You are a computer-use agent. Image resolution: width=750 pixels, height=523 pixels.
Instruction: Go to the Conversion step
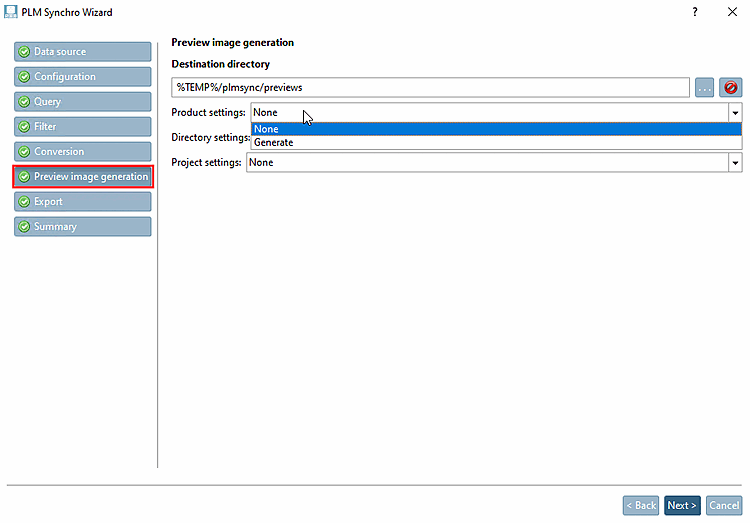point(83,151)
